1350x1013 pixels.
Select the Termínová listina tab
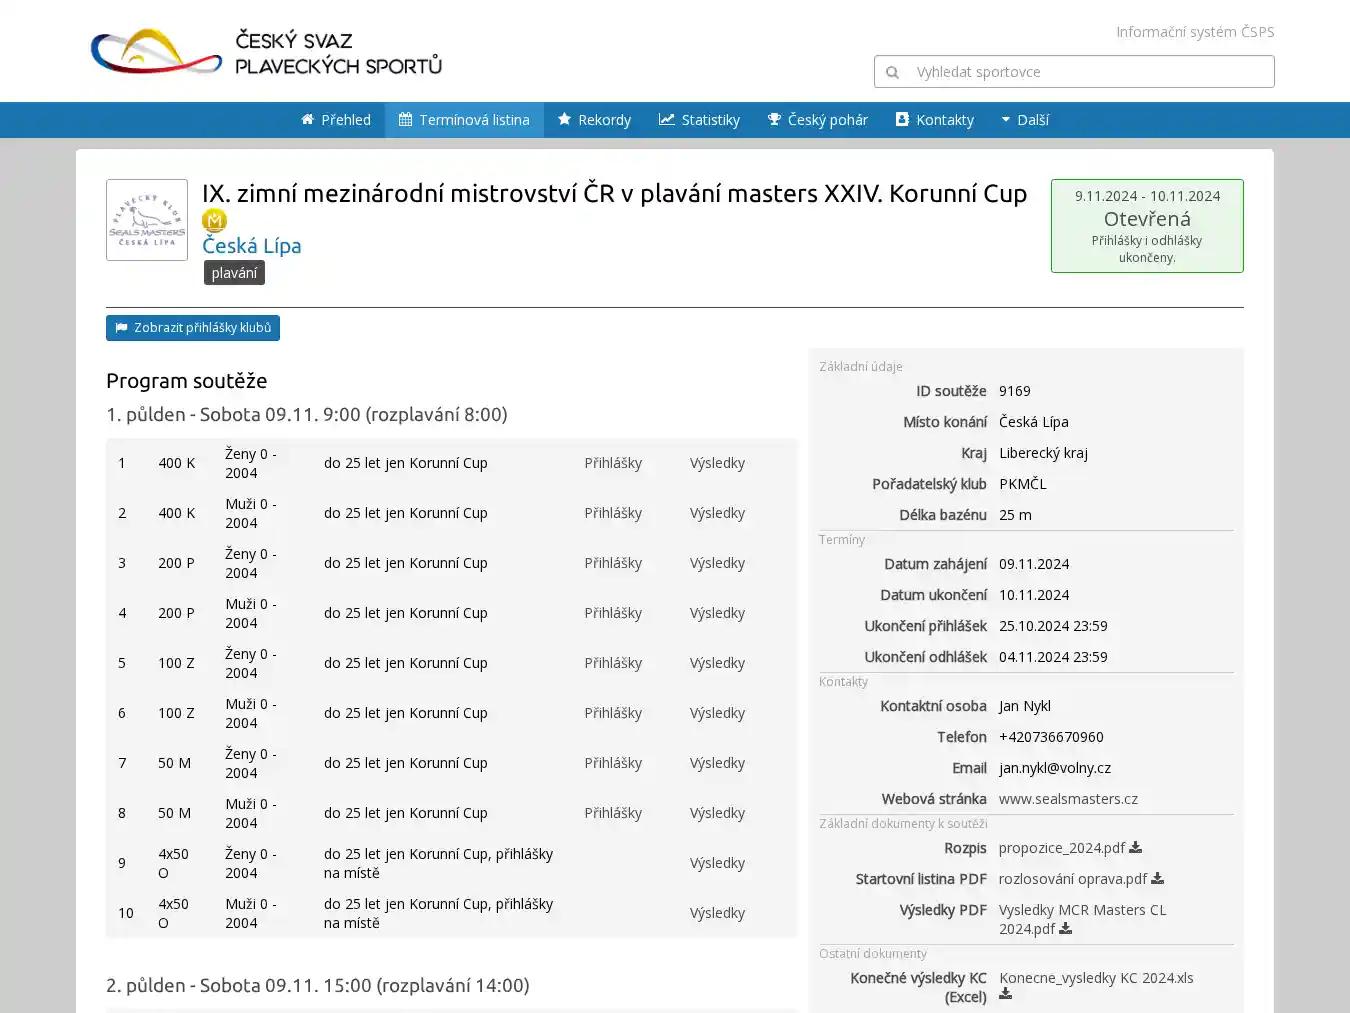click(464, 120)
